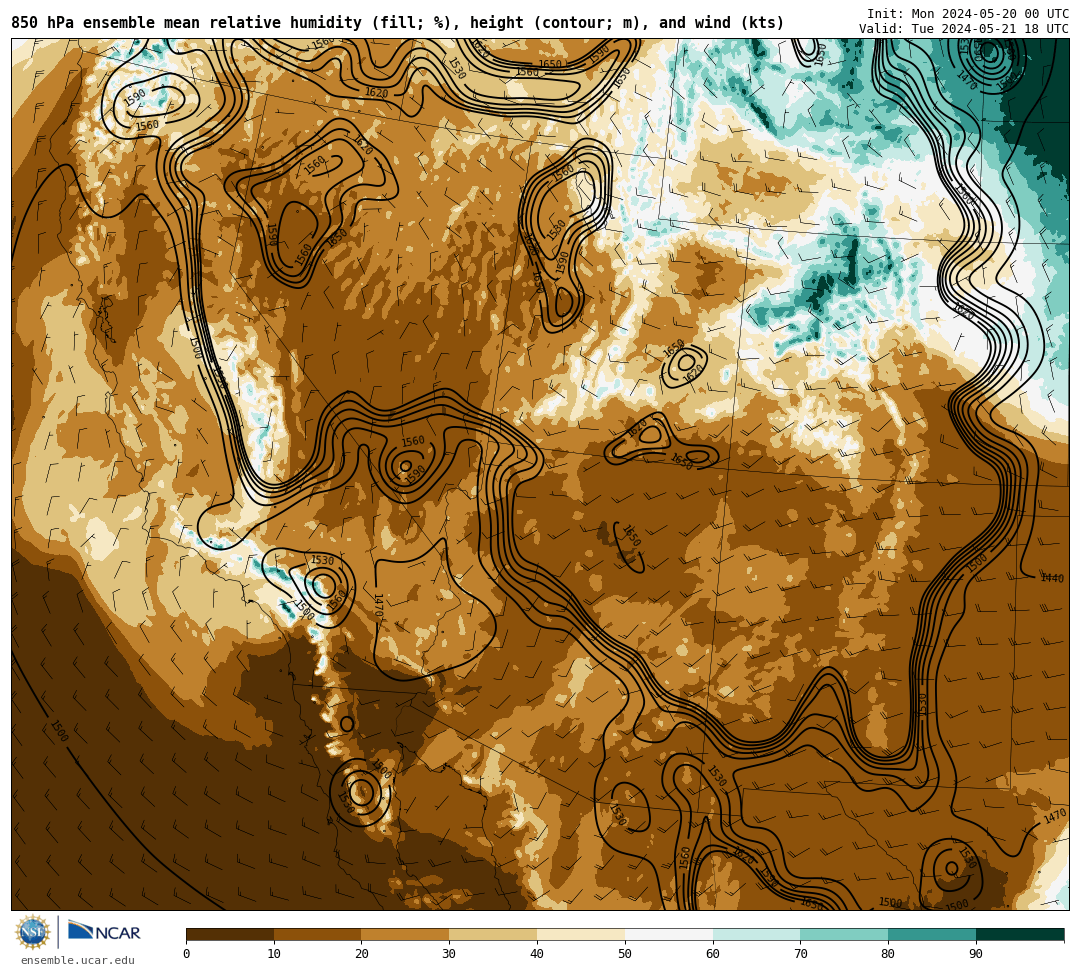Click the Init date text
The height and width of the screenshot is (973, 1080).
click(968, 14)
